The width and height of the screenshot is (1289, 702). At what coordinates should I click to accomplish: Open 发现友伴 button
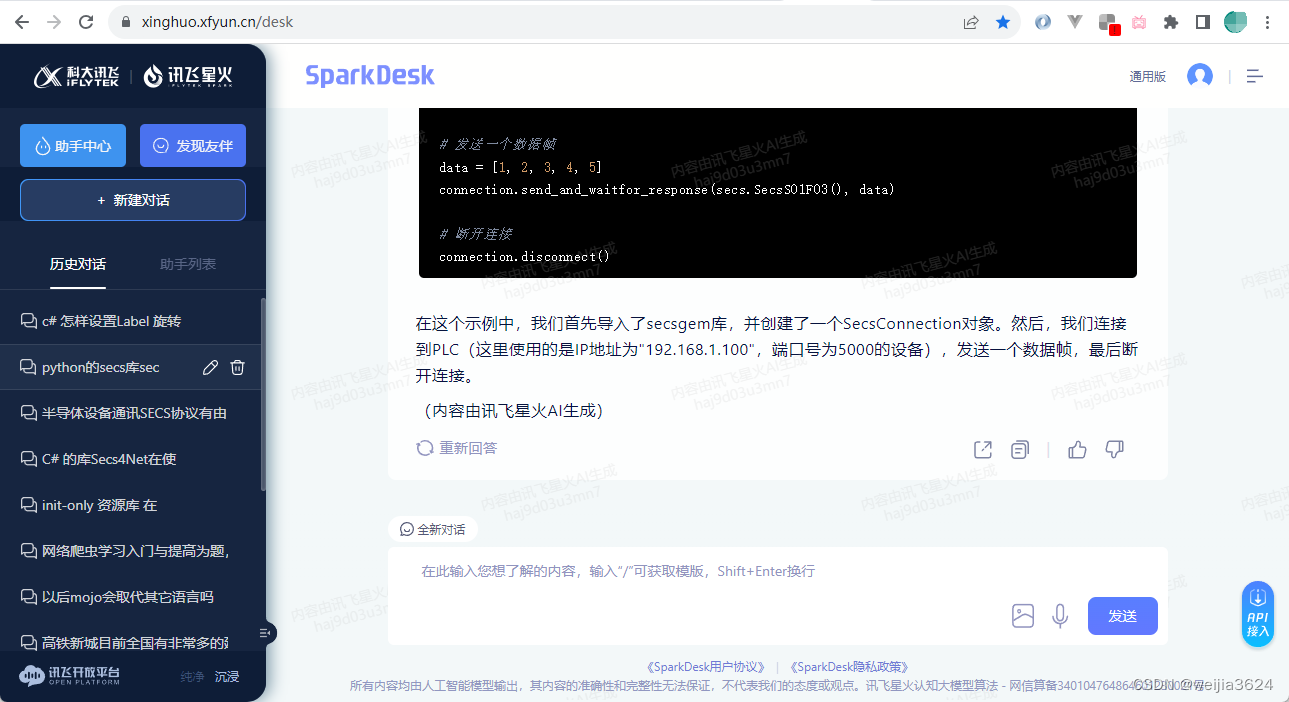tap(193, 146)
